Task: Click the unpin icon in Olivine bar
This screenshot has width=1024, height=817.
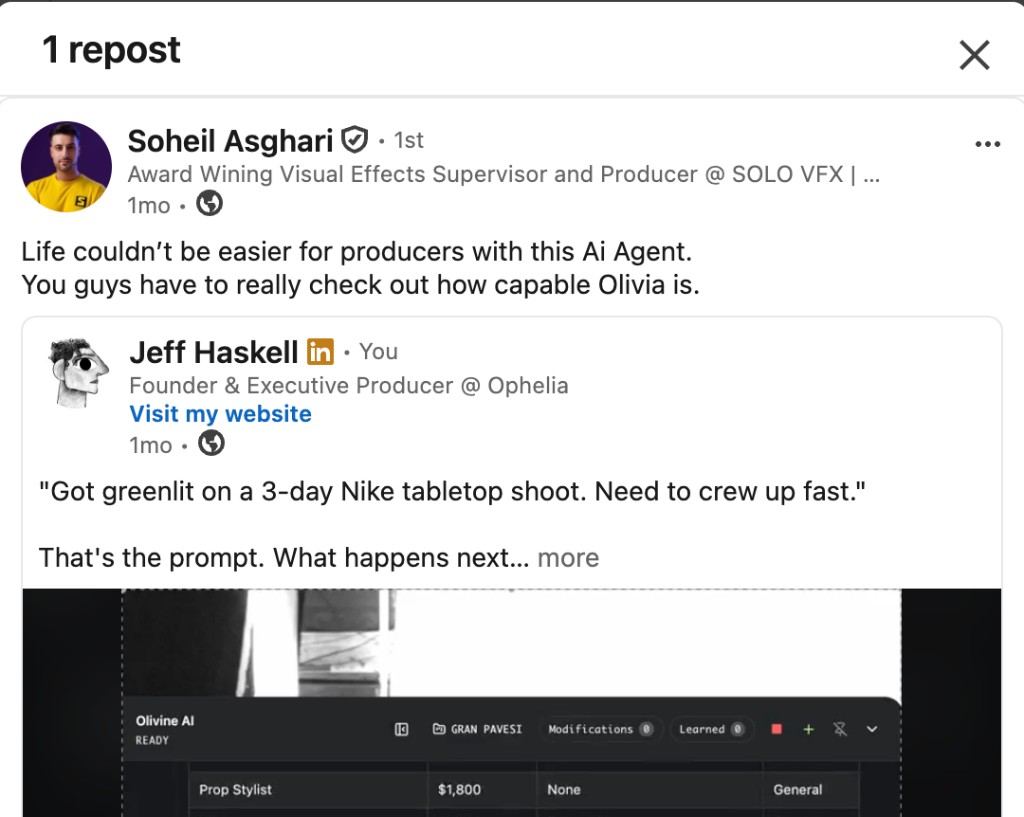Action: [x=840, y=729]
